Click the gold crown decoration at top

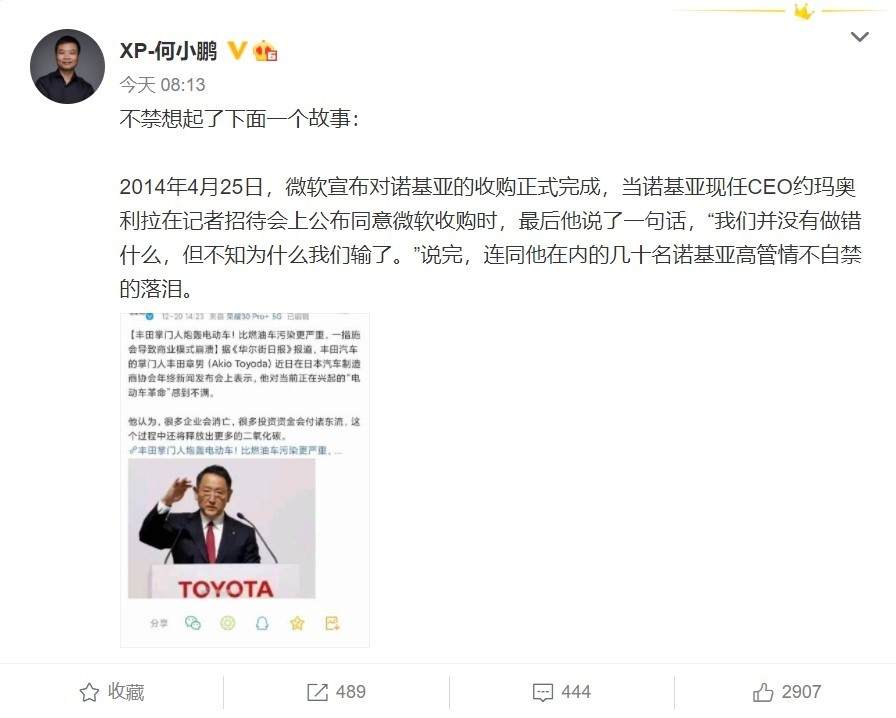point(803,11)
